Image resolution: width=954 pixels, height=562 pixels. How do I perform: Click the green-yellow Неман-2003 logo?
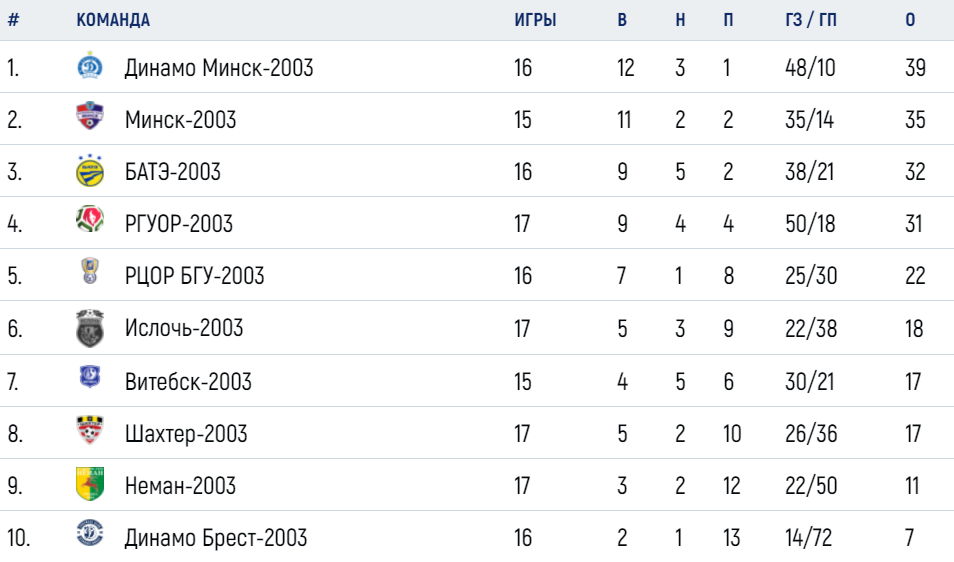90,484
